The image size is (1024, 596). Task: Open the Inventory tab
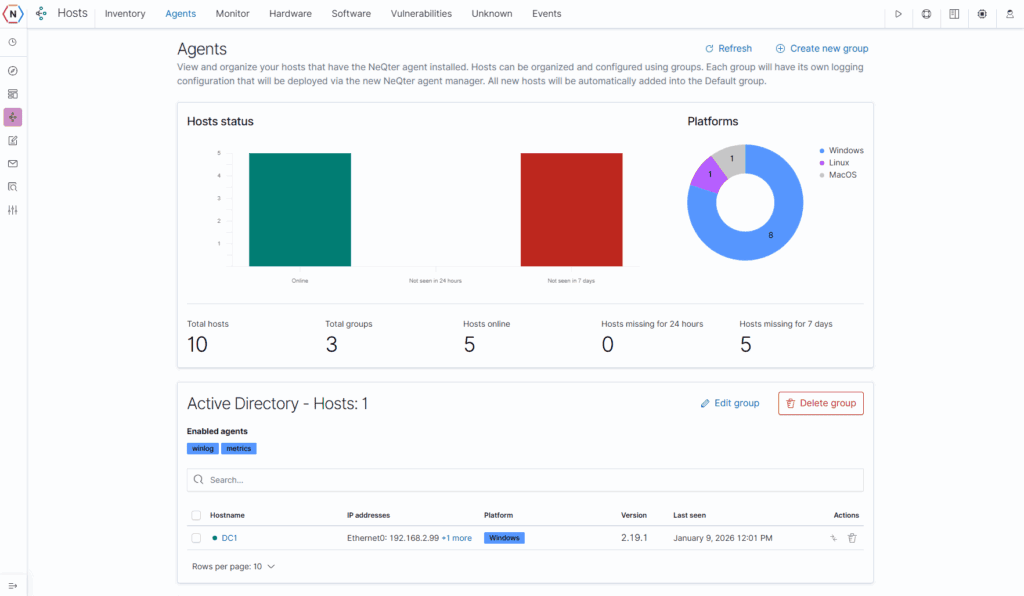125,14
